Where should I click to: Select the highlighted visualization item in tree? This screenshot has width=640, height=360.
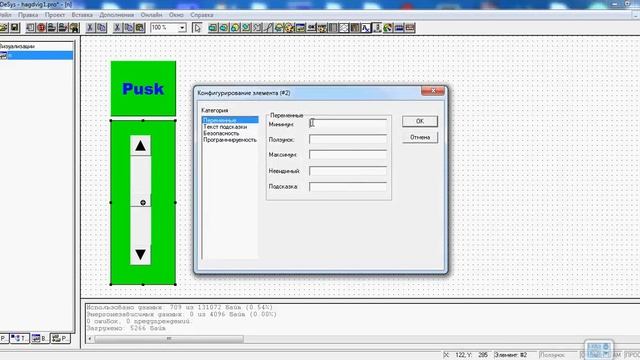tap(36, 56)
